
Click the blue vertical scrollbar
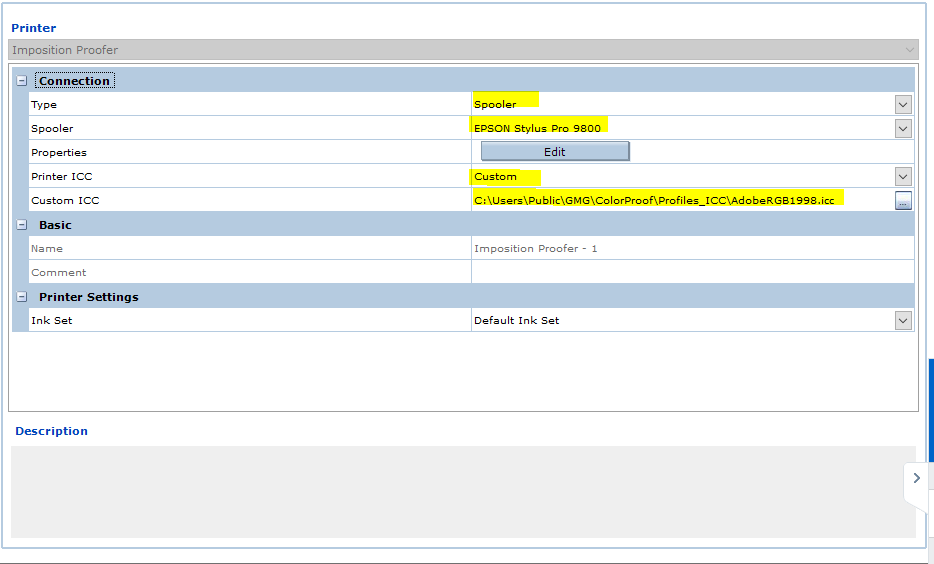pos(931,410)
